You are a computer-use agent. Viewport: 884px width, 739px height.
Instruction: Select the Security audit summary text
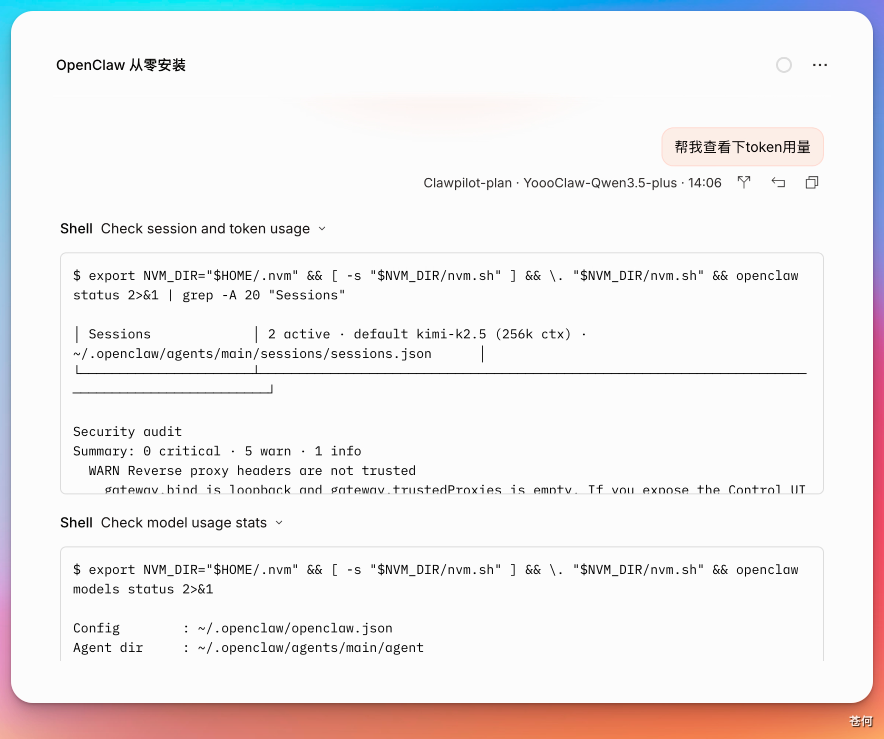216,451
